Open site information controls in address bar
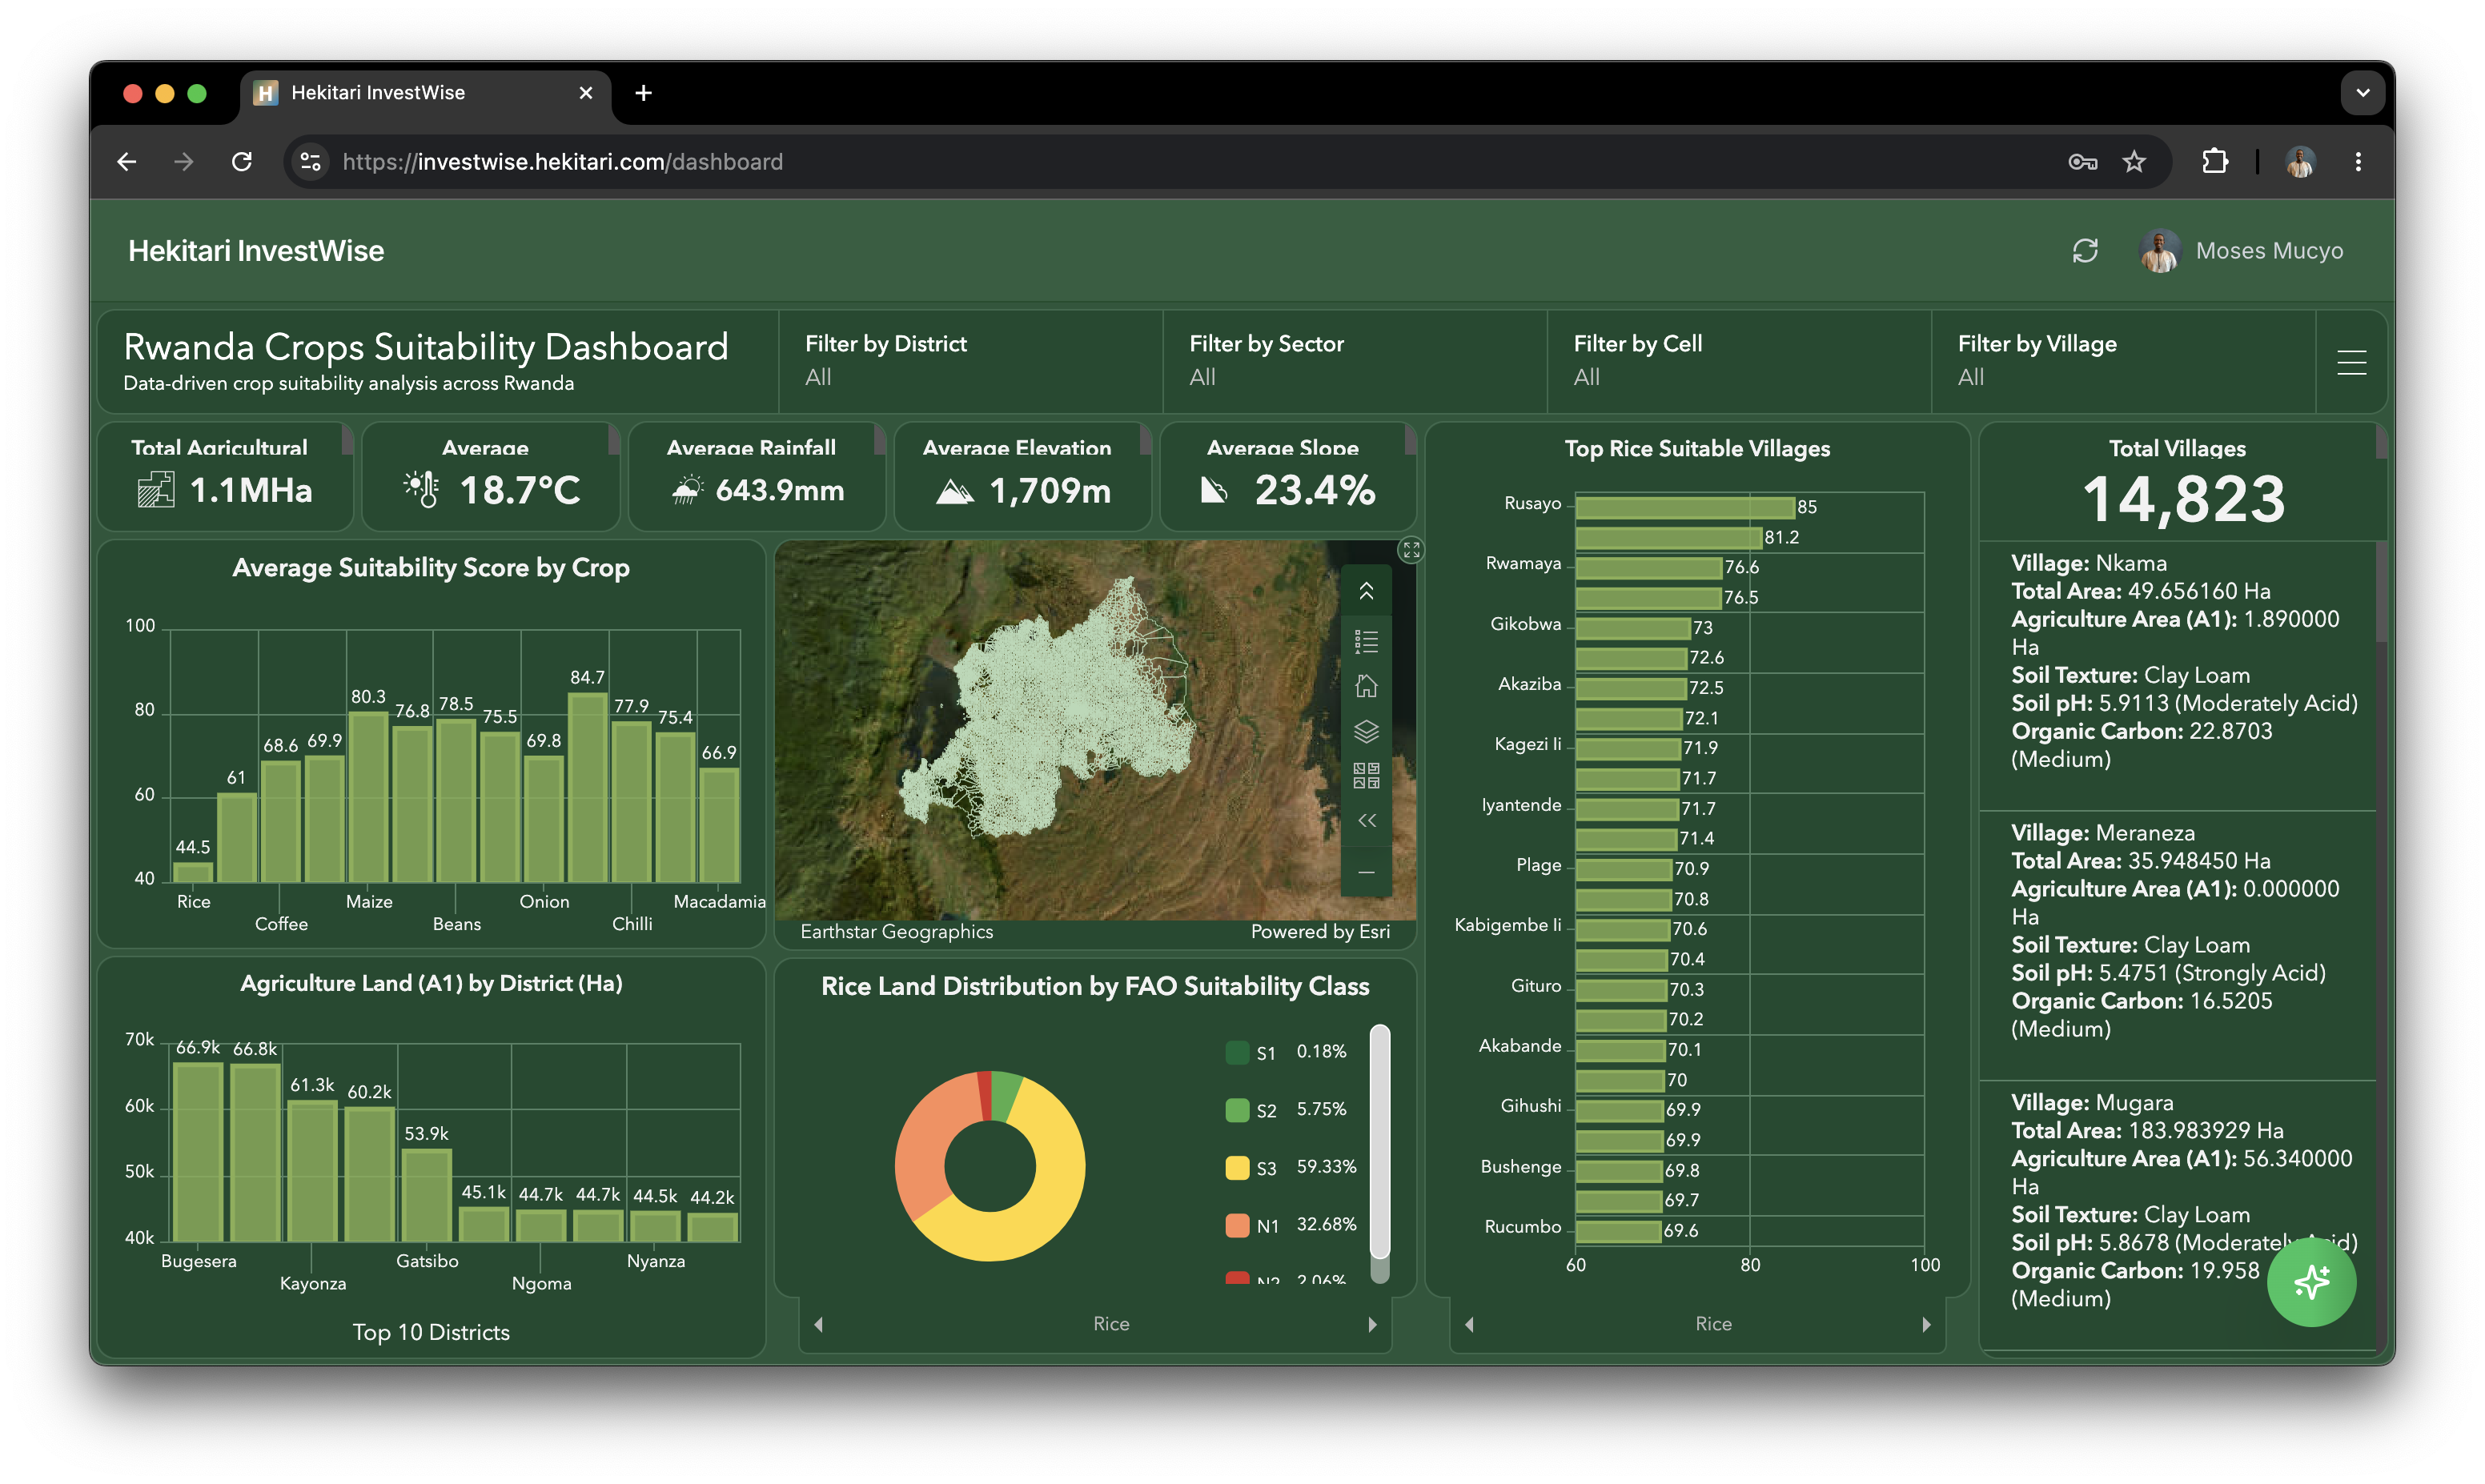The width and height of the screenshot is (2485, 1484). [x=311, y=162]
